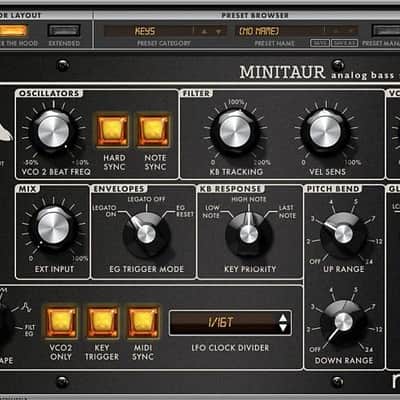Set Up Range to OFF position
Image resolution: width=400 pixels, height=400 pixels.
point(315,262)
